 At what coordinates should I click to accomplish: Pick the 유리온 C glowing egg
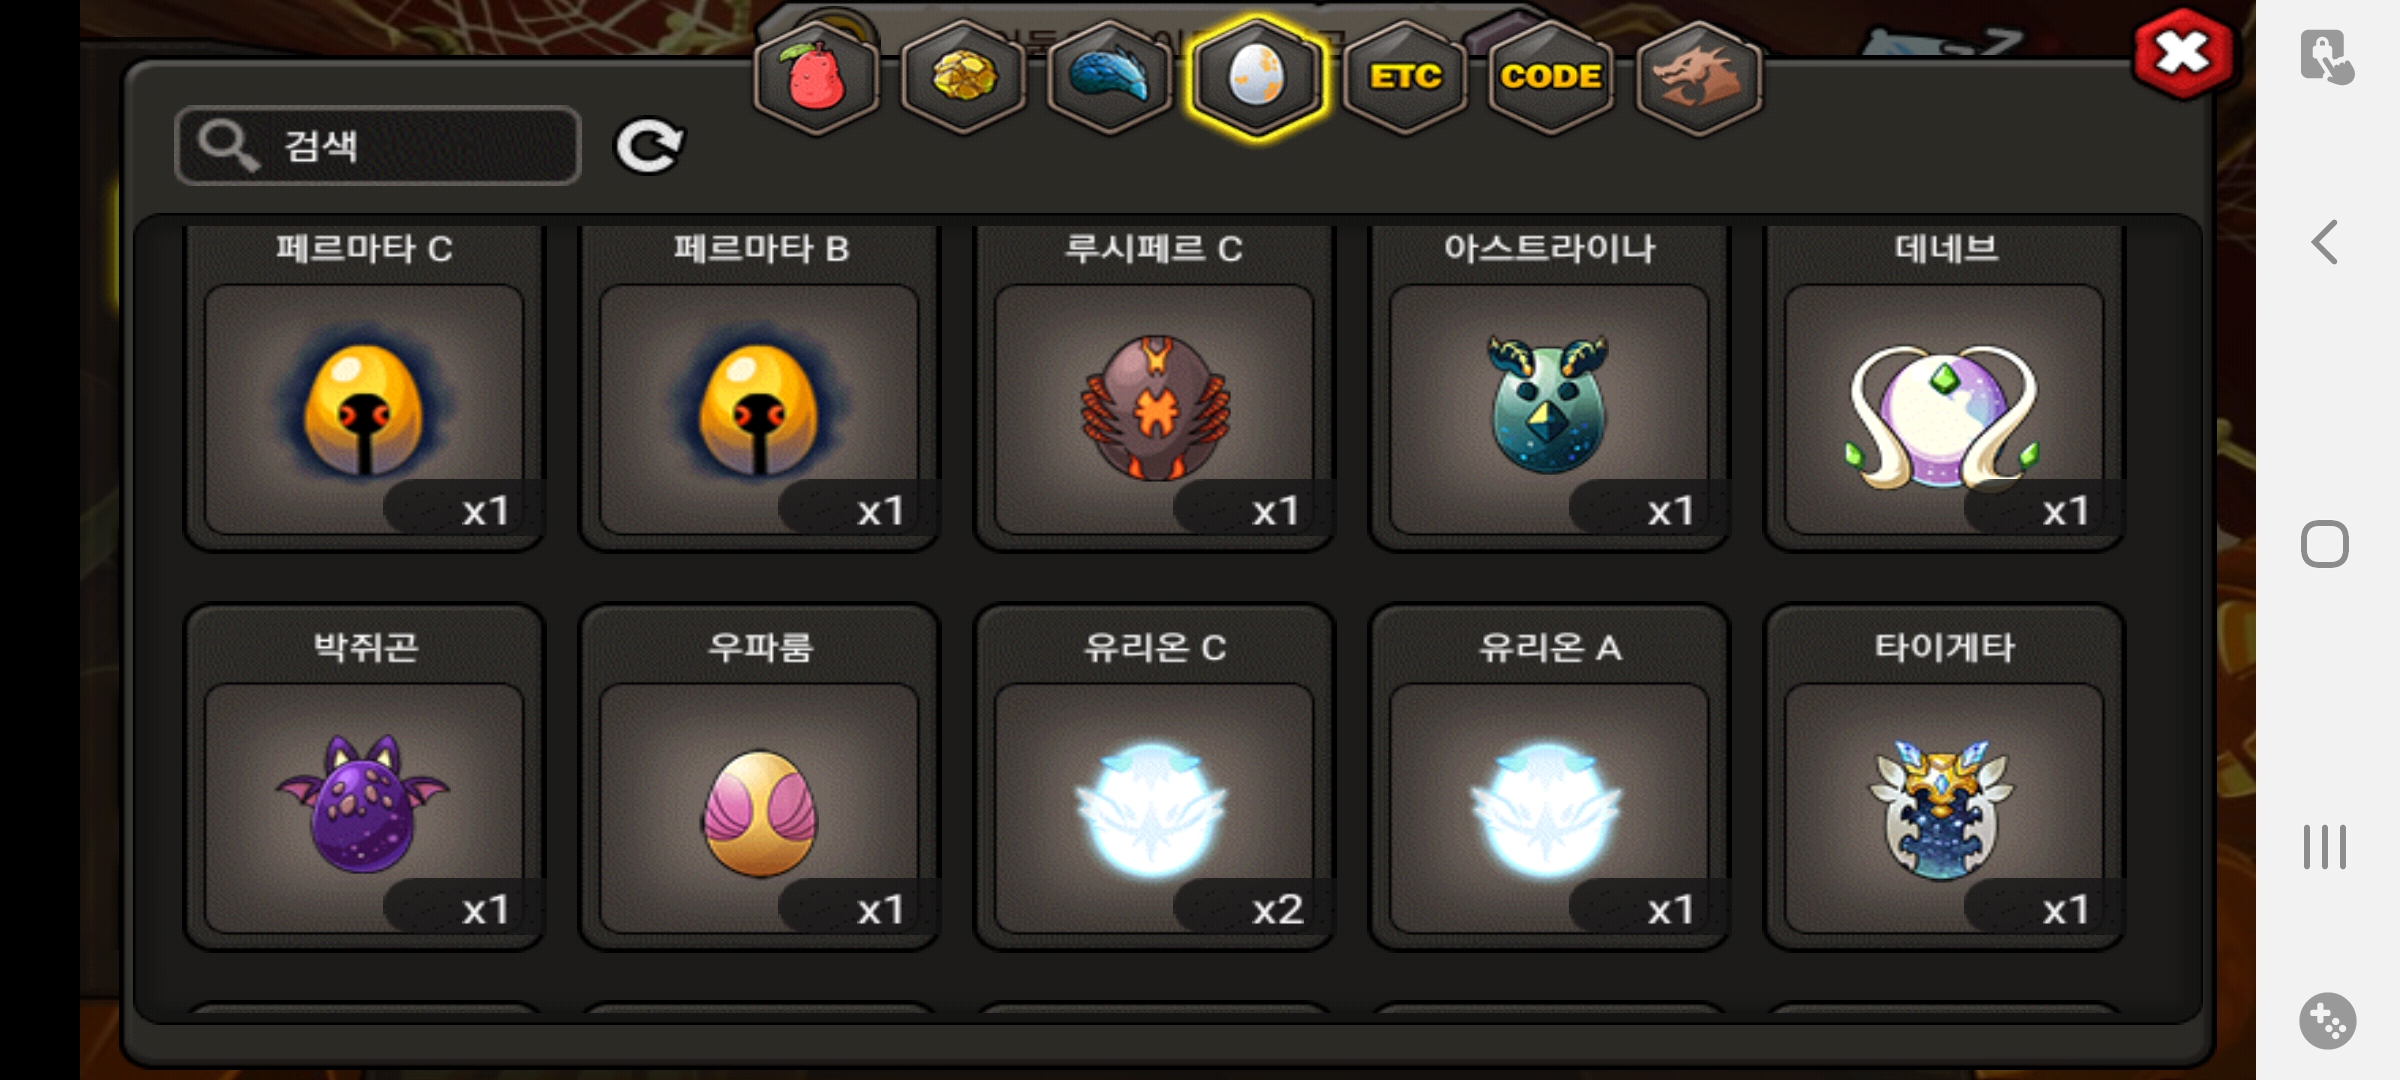click(x=1154, y=777)
